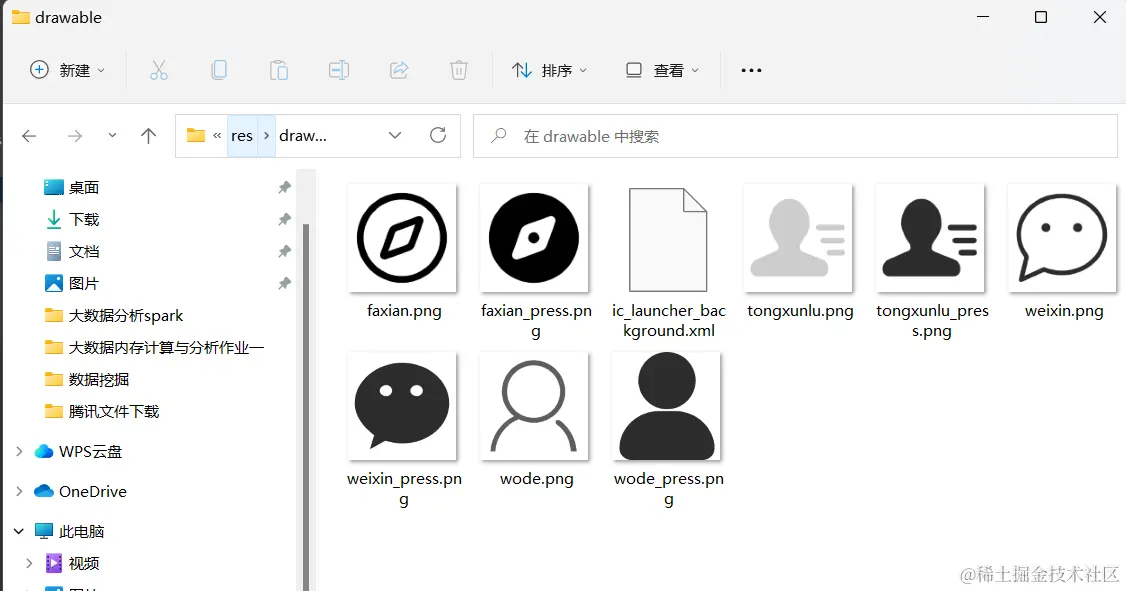Click the faxian.png file name

404,311
